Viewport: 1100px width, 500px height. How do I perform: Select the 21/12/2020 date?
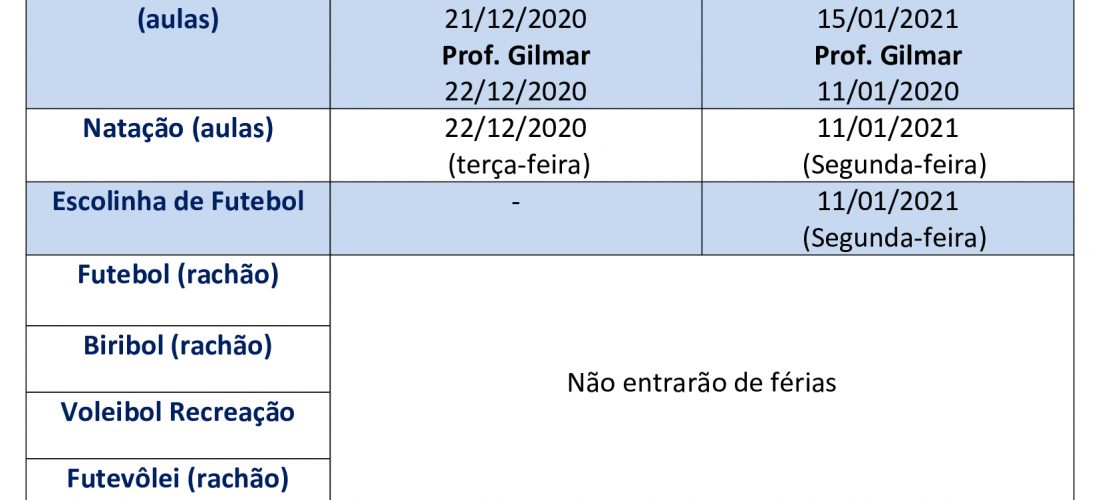(516, 20)
